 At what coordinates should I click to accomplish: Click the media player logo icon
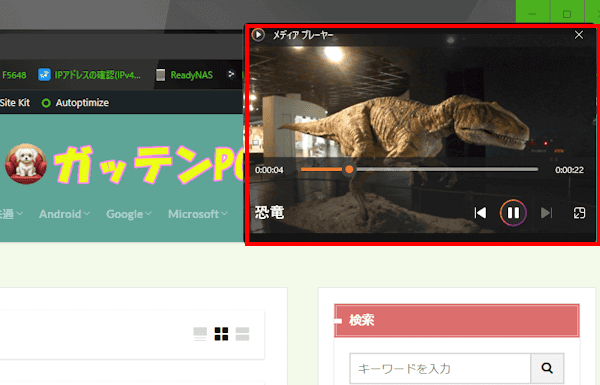pyautogui.click(x=258, y=35)
